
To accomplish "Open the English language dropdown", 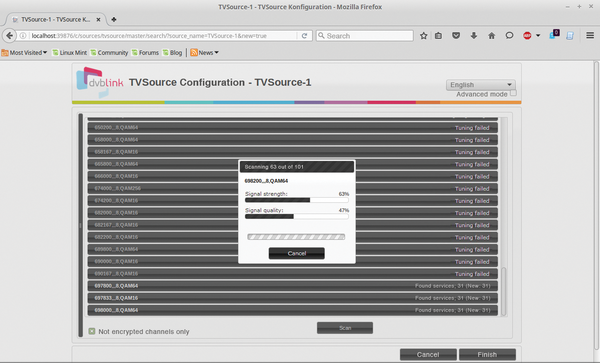I will coord(481,85).
